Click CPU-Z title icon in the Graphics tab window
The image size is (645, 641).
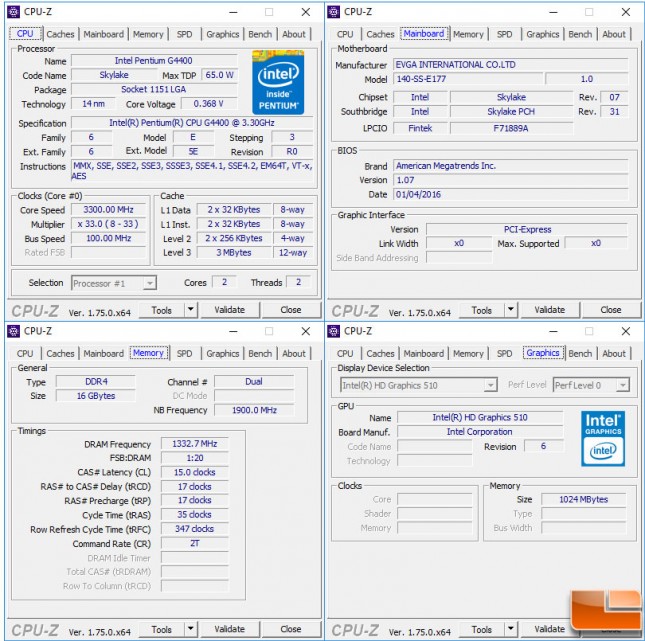click(x=334, y=331)
